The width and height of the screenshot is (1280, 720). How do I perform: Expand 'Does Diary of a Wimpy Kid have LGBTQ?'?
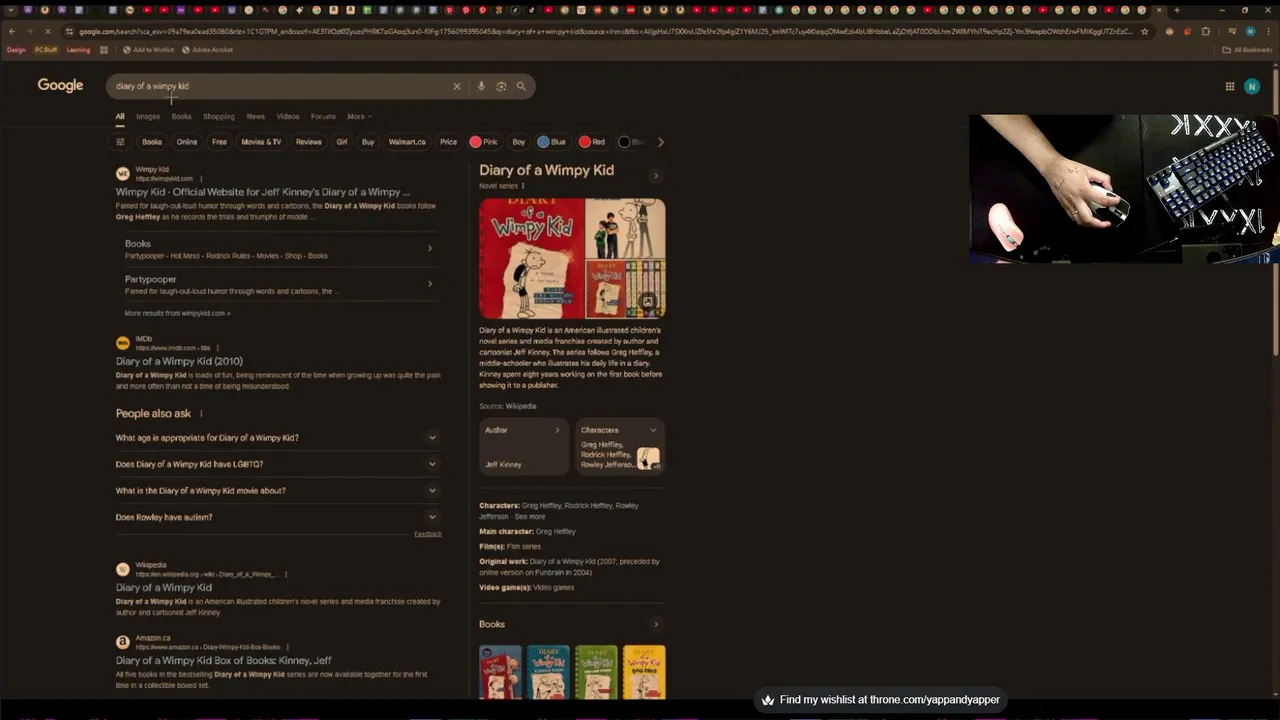click(277, 464)
